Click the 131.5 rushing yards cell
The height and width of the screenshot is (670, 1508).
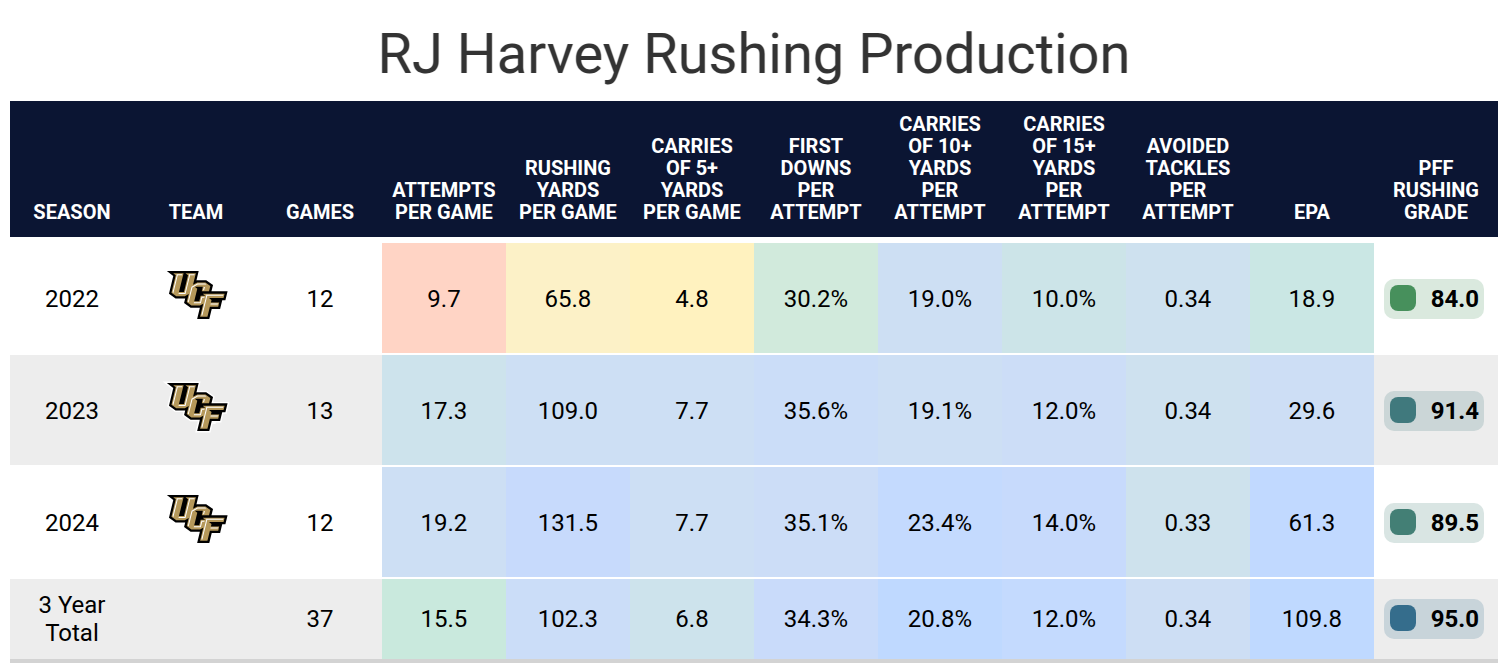pos(568,523)
